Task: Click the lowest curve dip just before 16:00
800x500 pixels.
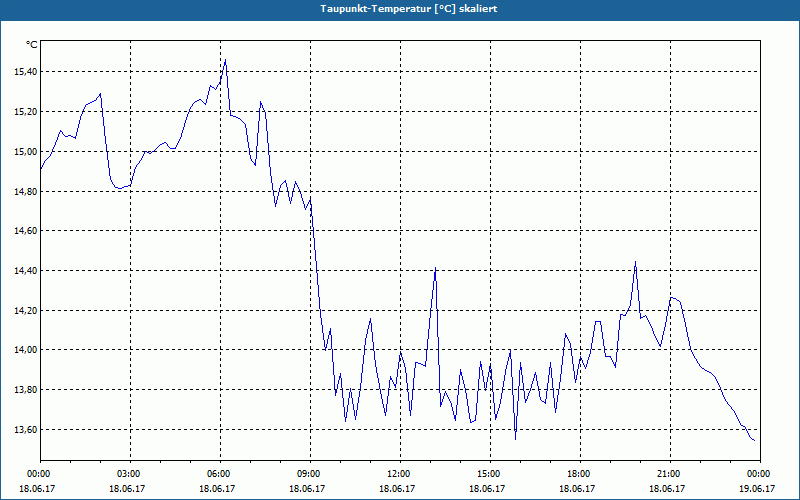Action: point(515,439)
